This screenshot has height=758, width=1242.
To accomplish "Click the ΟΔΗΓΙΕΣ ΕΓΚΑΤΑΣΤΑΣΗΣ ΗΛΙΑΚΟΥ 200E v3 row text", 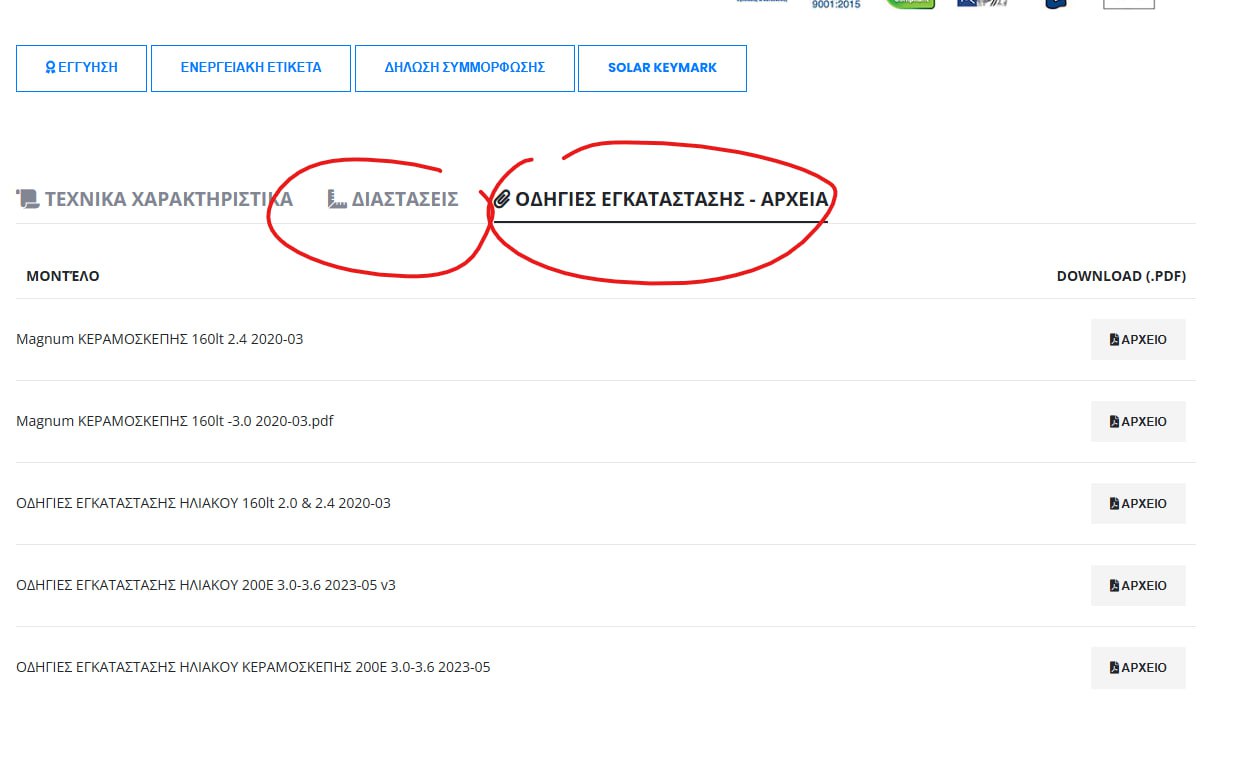I will coord(206,585).
